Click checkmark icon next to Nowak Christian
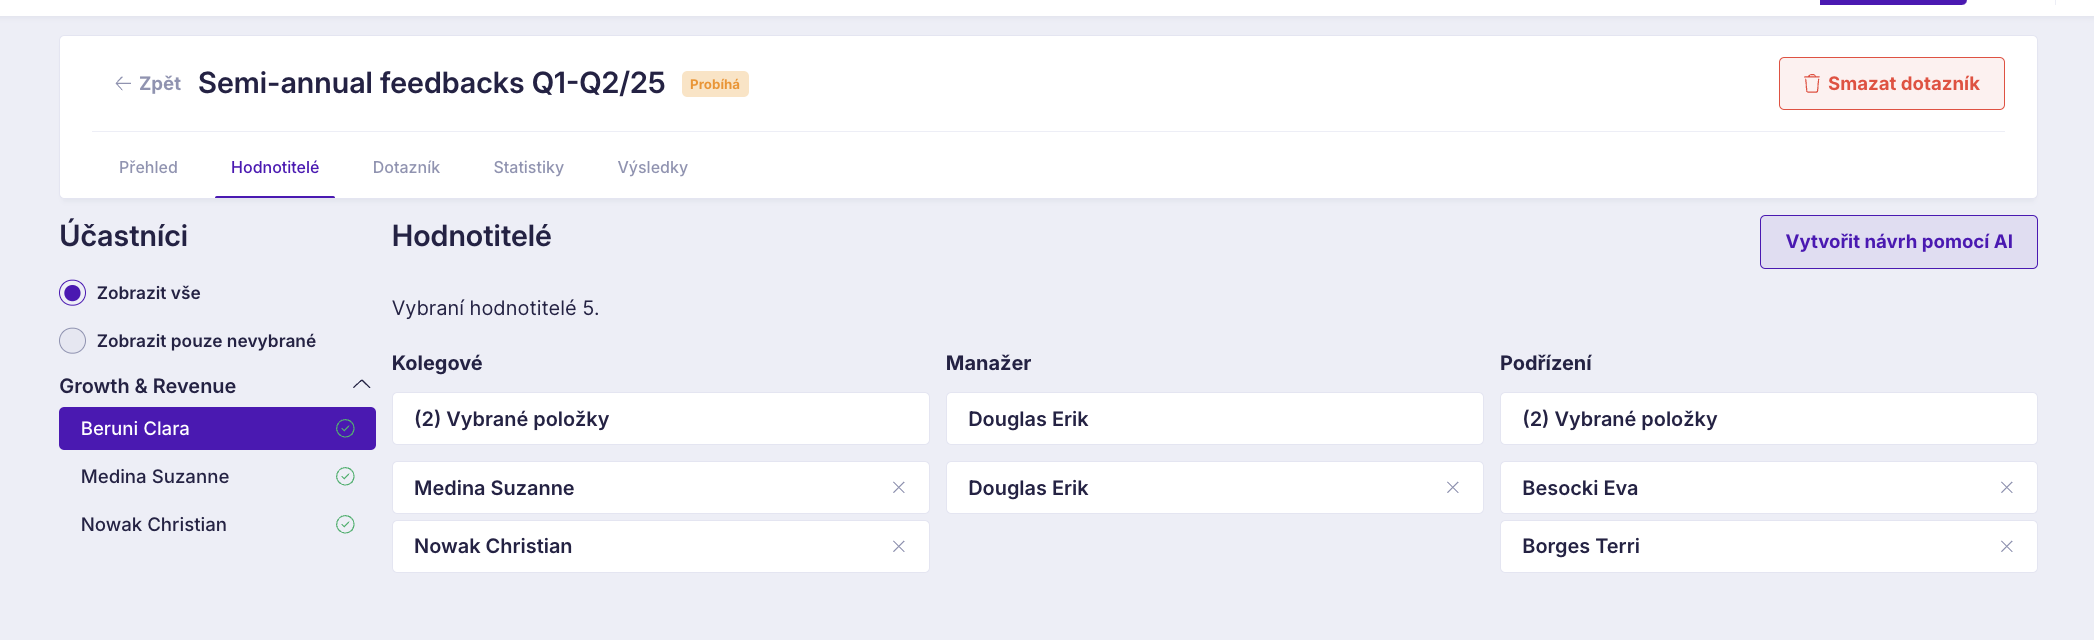 click(x=345, y=524)
